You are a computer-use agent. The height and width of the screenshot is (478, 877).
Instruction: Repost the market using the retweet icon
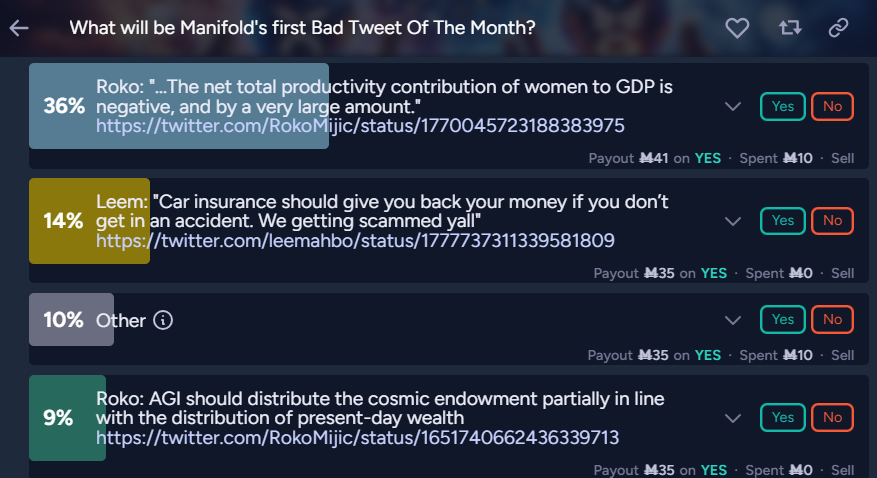[x=790, y=27]
